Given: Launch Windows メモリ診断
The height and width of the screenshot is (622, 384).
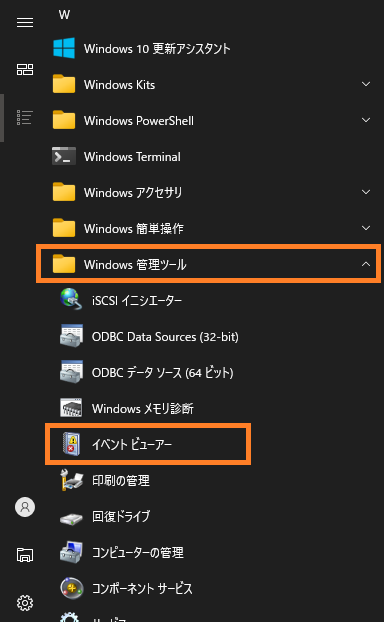Looking at the screenshot, I should [209, 408].
